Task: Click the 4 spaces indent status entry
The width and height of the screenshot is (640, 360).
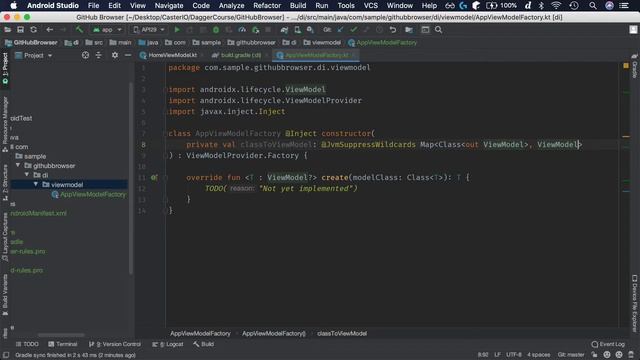Action: [x=538, y=355]
